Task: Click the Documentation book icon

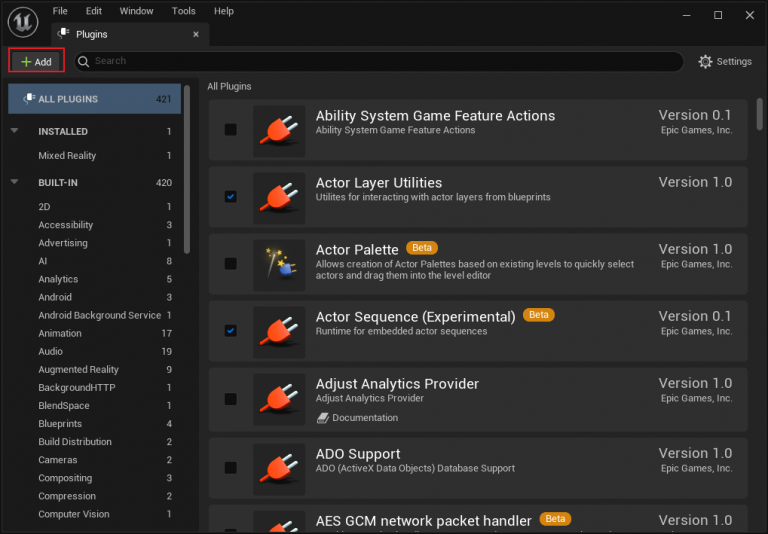Action: (x=323, y=418)
